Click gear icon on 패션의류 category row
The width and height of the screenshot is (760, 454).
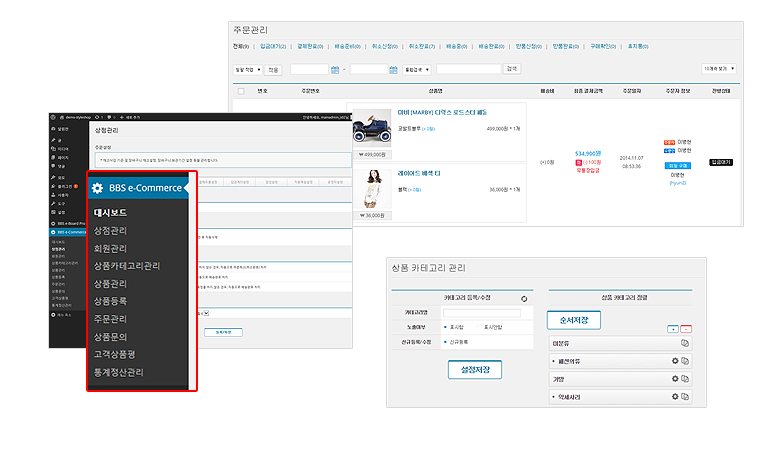pos(675,361)
